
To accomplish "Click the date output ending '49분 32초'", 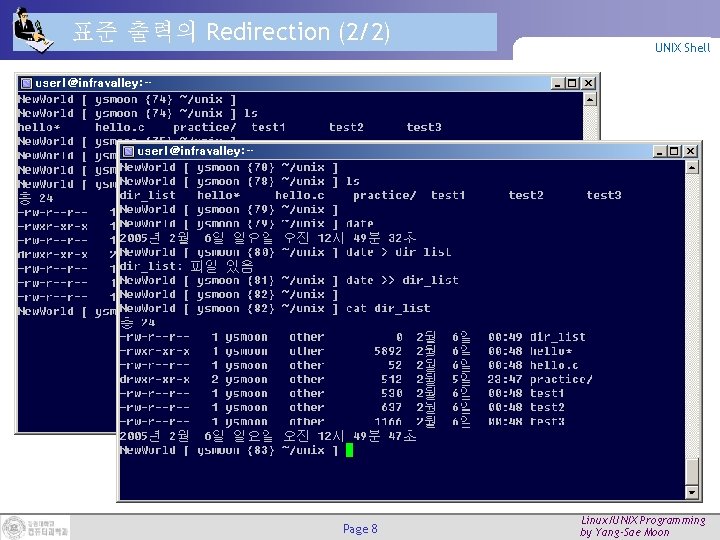I will pyautogui.click(x=268, y=238).
